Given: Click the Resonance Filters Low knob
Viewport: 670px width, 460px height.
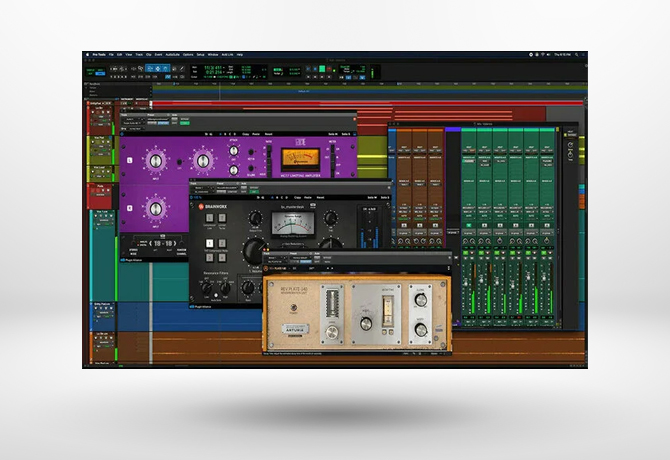Looking at the screenshot, I should click(206, 288).
